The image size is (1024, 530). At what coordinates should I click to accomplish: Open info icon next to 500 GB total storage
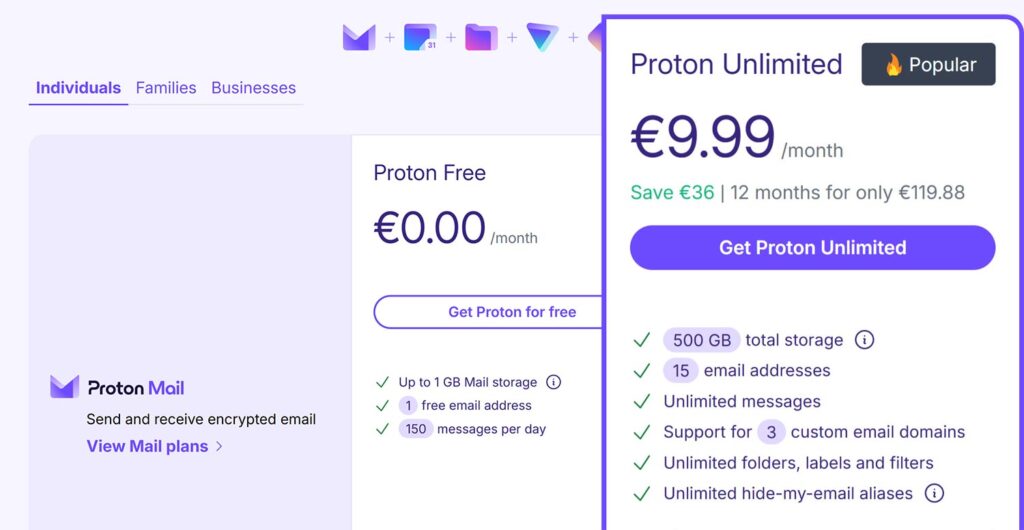coord(865,340)
